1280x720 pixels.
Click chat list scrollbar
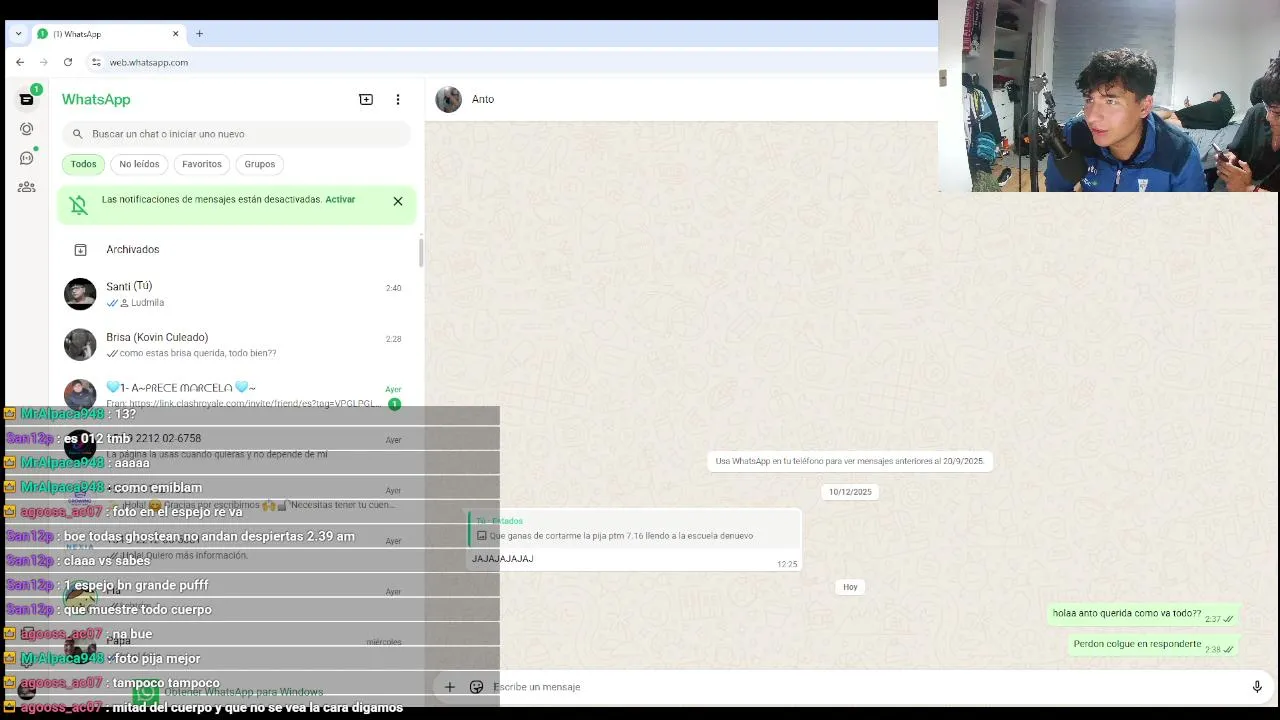click(x=421, y=253)
